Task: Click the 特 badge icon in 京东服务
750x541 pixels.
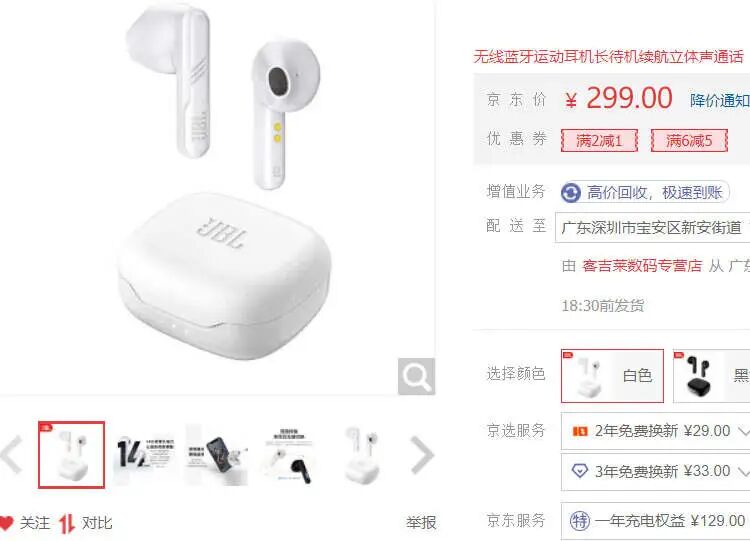Action: (x=580, y=520)
